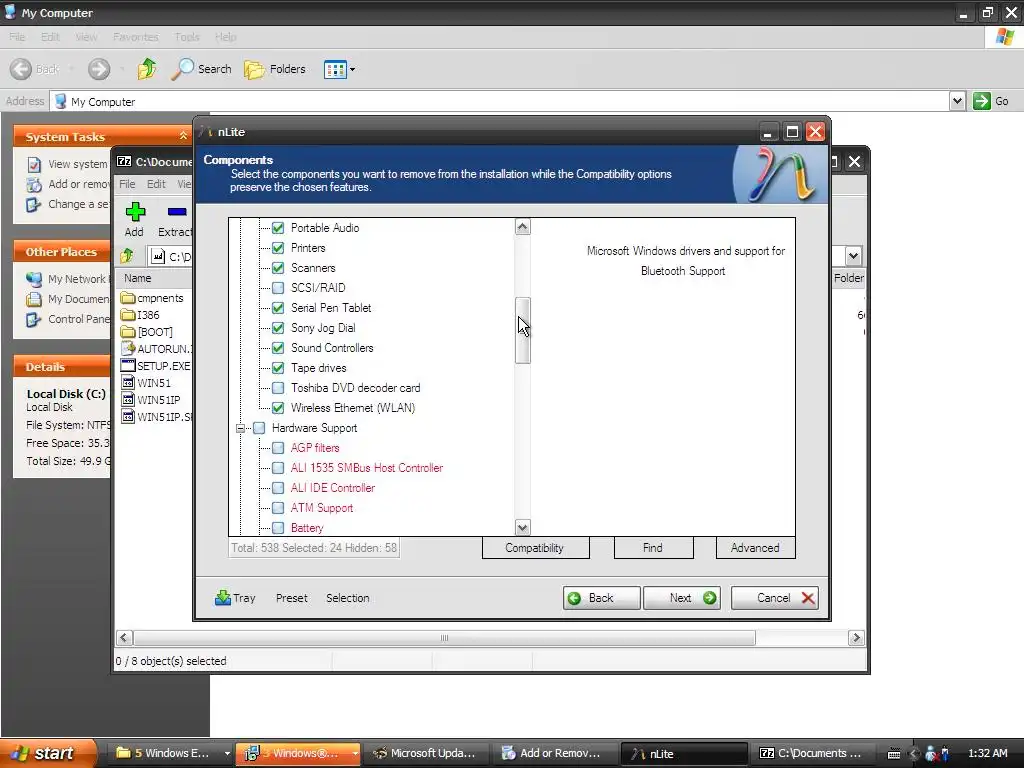Open the Selection menu in nLite

(x=347, y=598)
